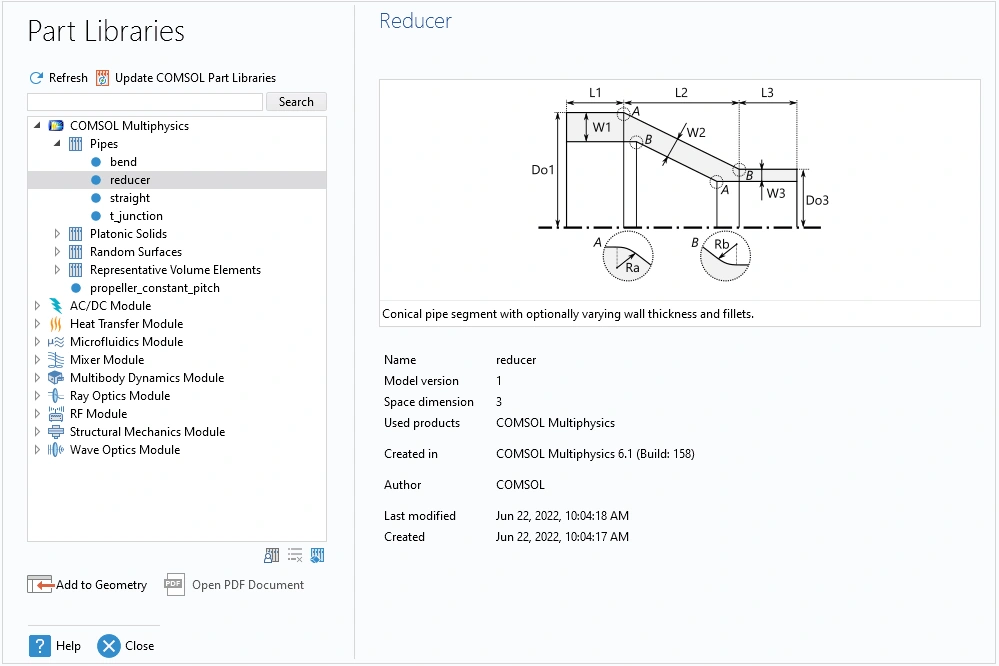999x666 pixels.
Task: Click the Update COMSOL Part Libraries icon
Action: [102, 78]
